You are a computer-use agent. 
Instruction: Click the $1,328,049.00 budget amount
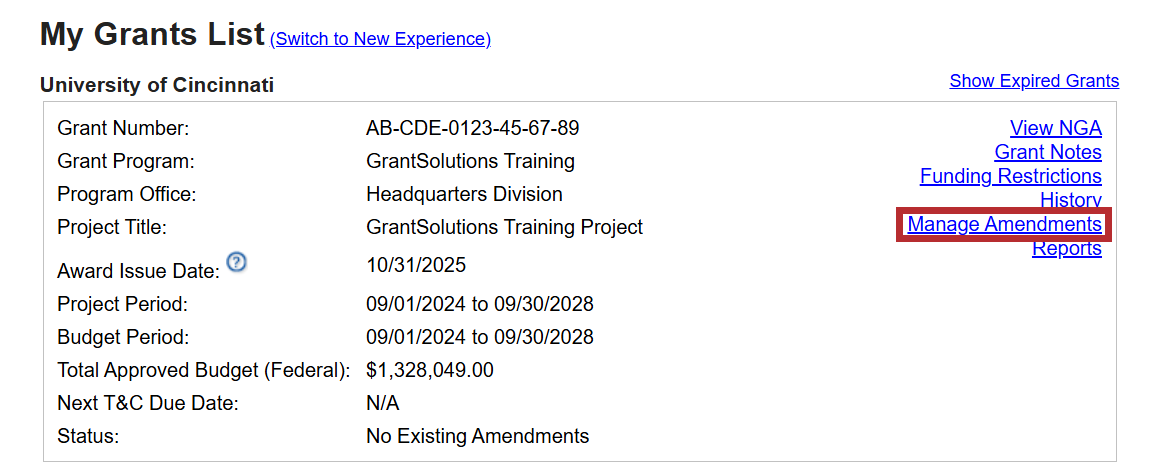(430, 370)
